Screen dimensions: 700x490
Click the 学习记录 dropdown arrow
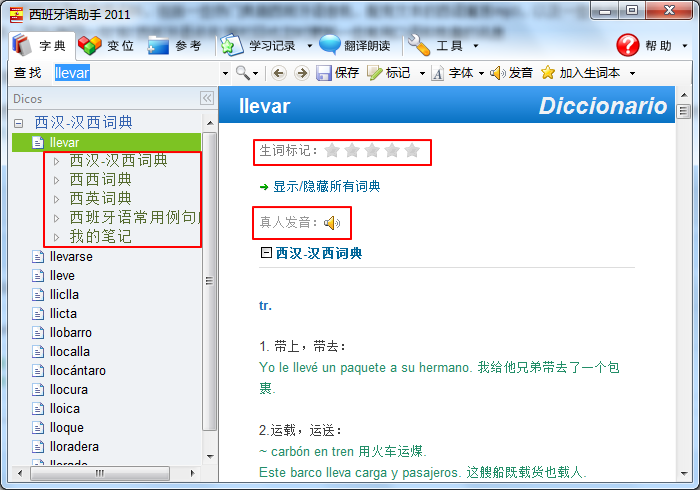310,46
